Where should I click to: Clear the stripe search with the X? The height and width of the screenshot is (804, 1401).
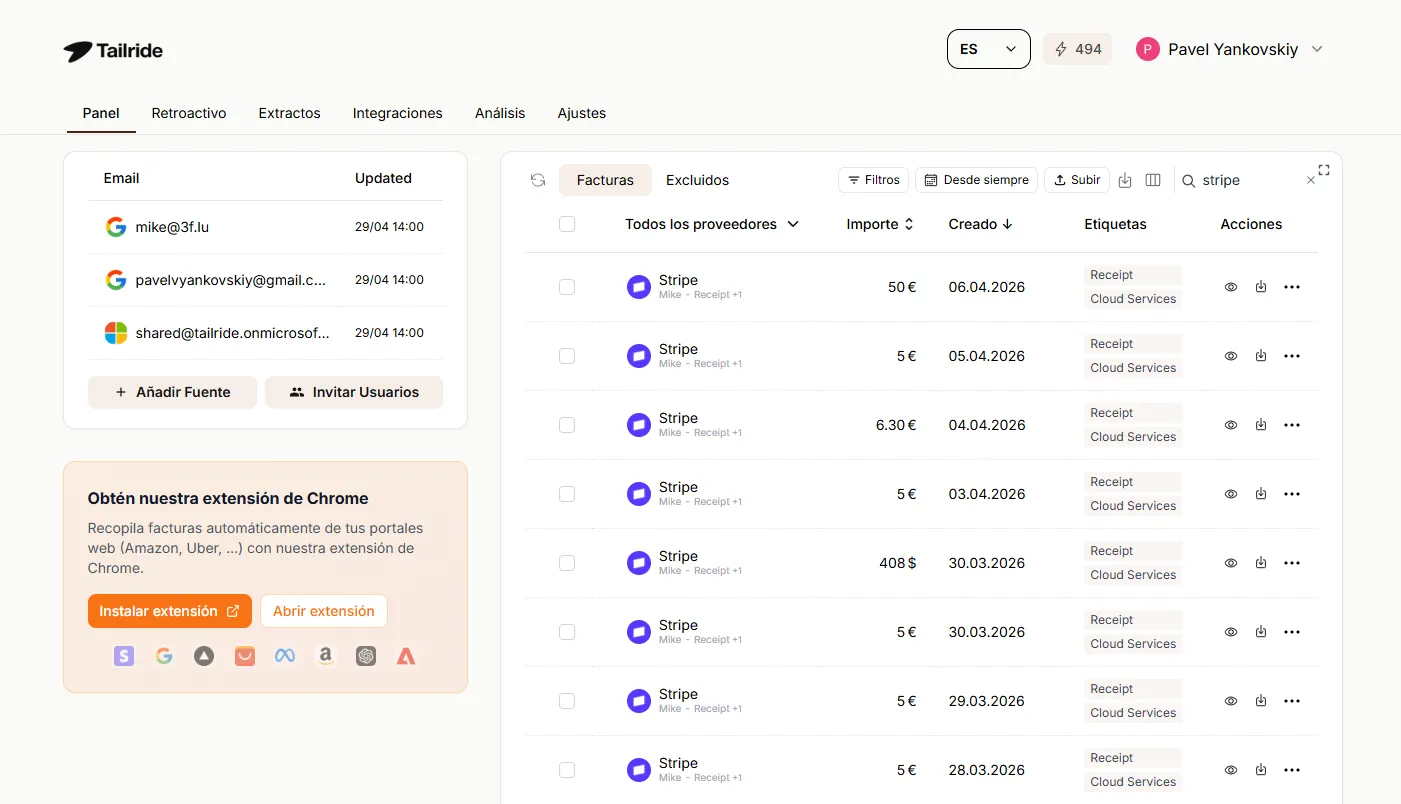click(1310, 180)
